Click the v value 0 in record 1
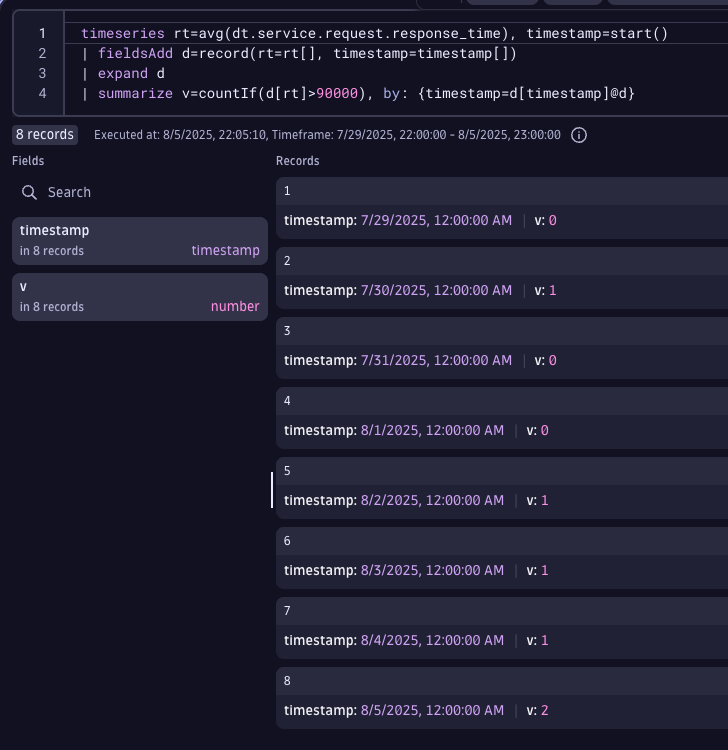Screen dimensions: 728x750 (552, 221)
